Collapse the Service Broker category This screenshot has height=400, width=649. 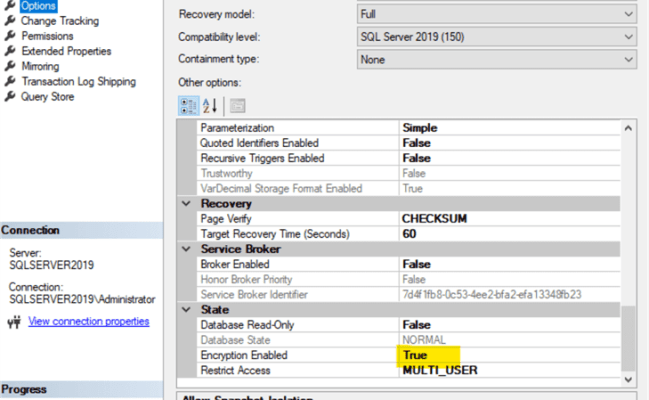point(186,249)
